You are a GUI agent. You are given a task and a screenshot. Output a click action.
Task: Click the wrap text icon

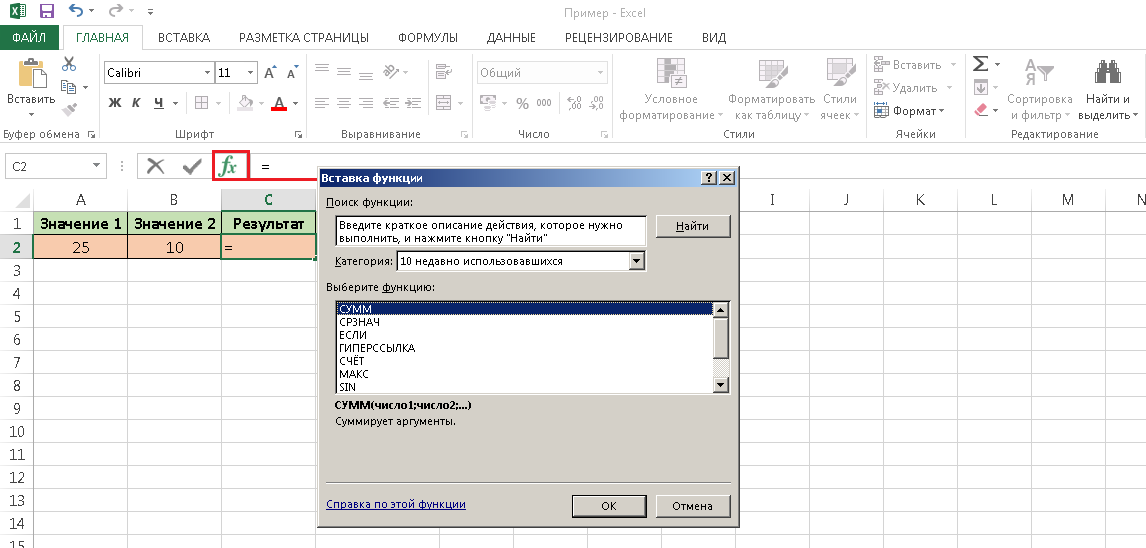pos(443,71)
